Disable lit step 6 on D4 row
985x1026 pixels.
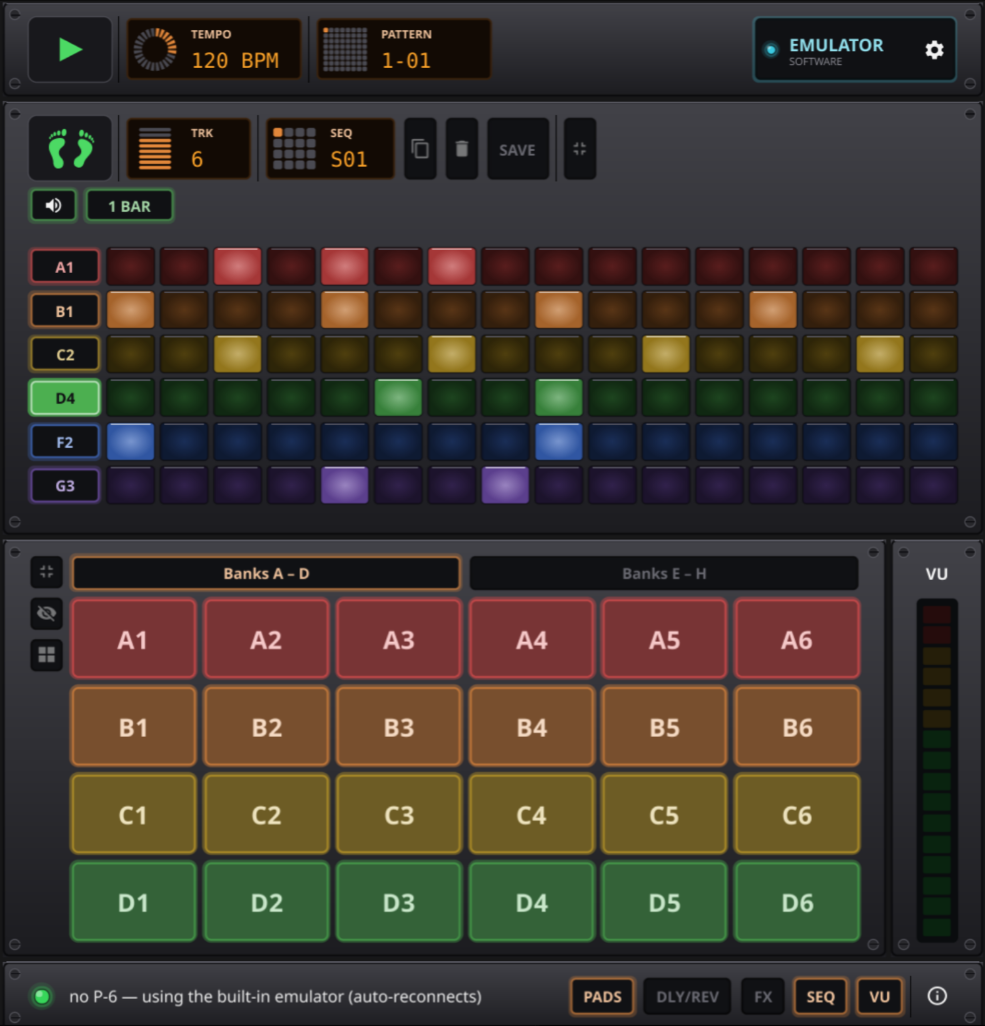tap(398, 398)
